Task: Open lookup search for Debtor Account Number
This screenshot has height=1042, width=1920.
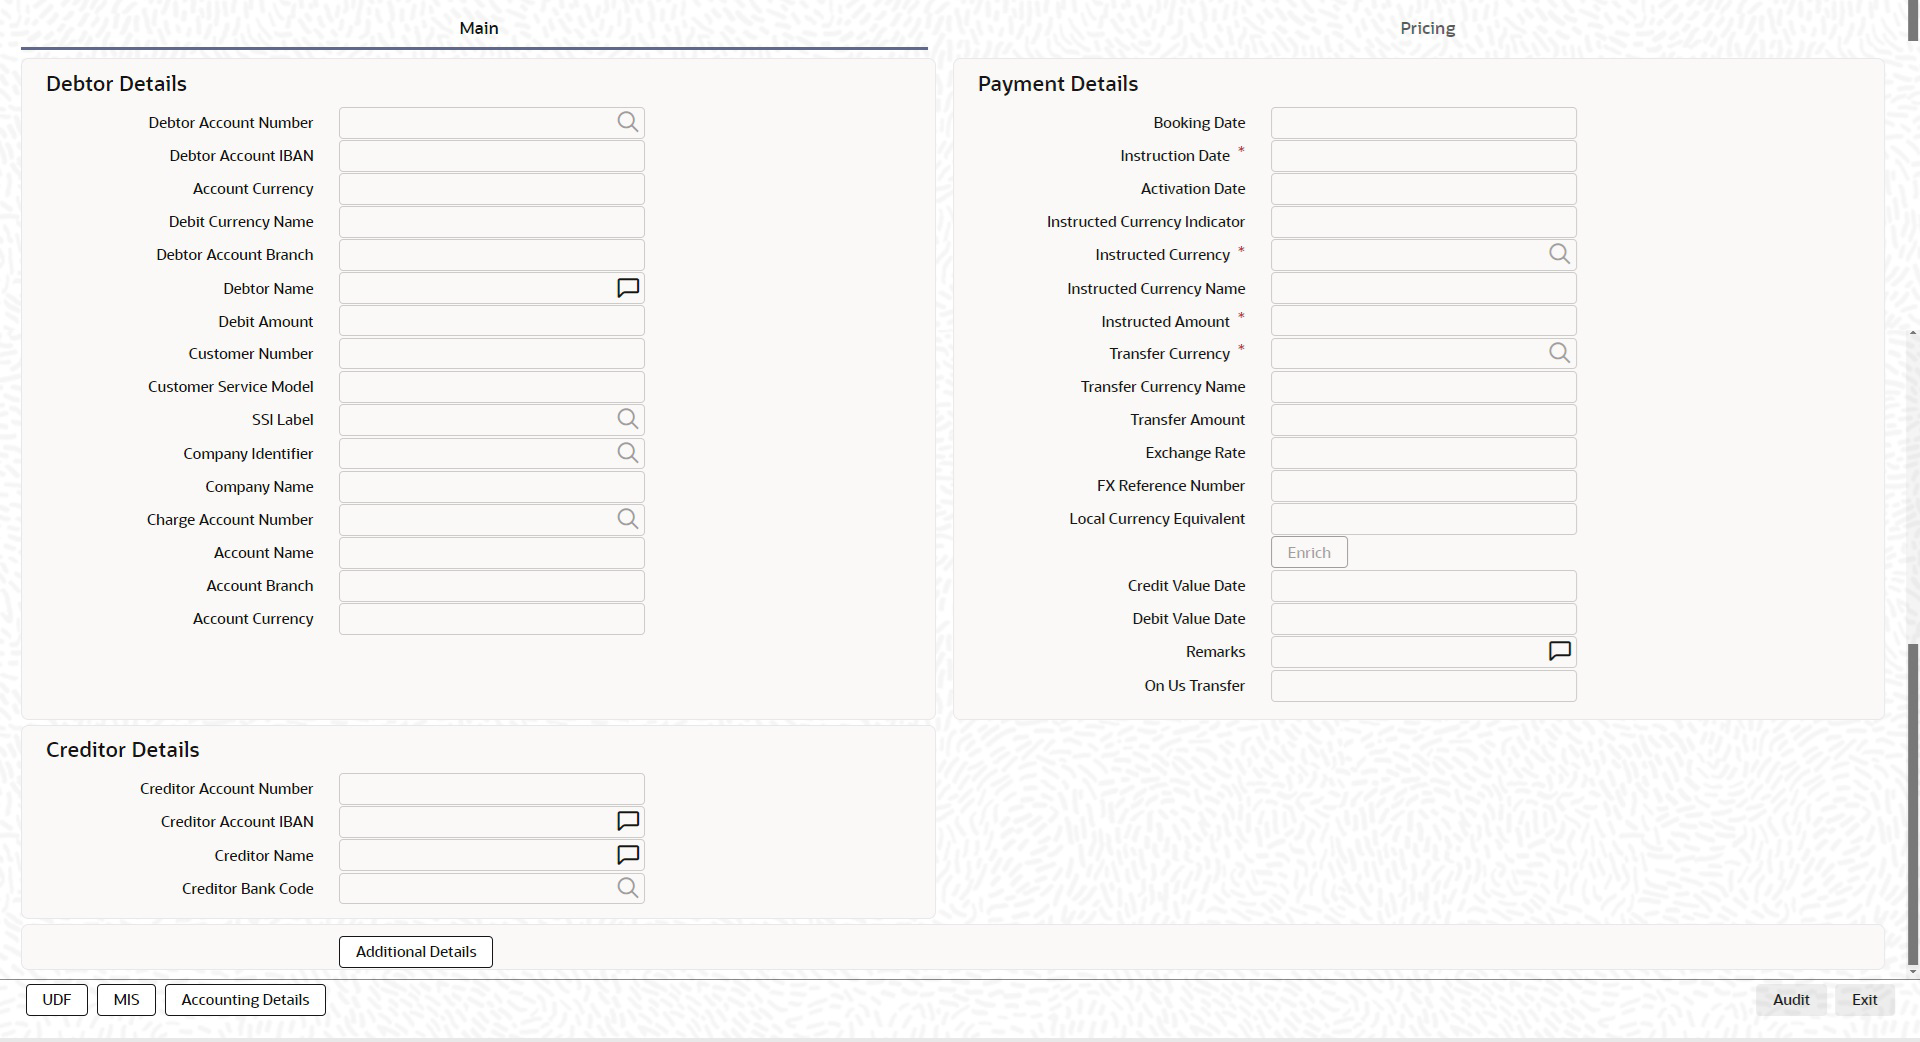Action: (x=627, y=122)
